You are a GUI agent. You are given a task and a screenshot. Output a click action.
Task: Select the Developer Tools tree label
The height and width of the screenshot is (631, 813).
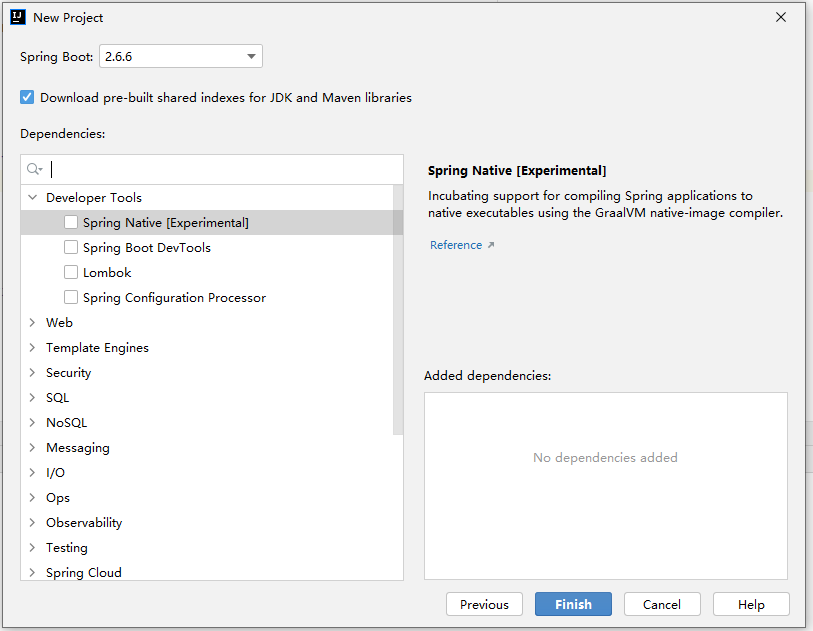(94, 198)
